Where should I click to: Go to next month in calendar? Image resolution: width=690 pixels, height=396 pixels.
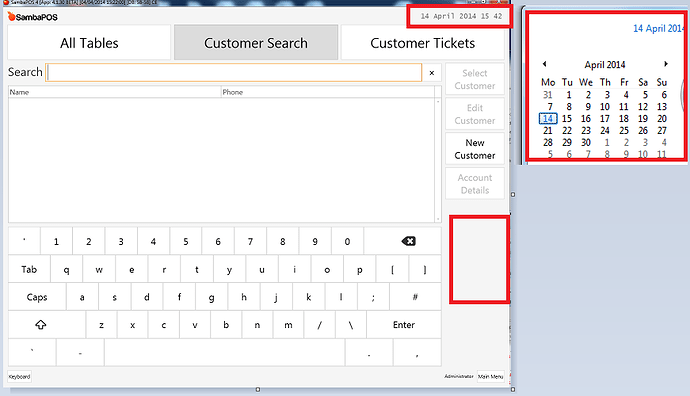click(x=666, y=64)
